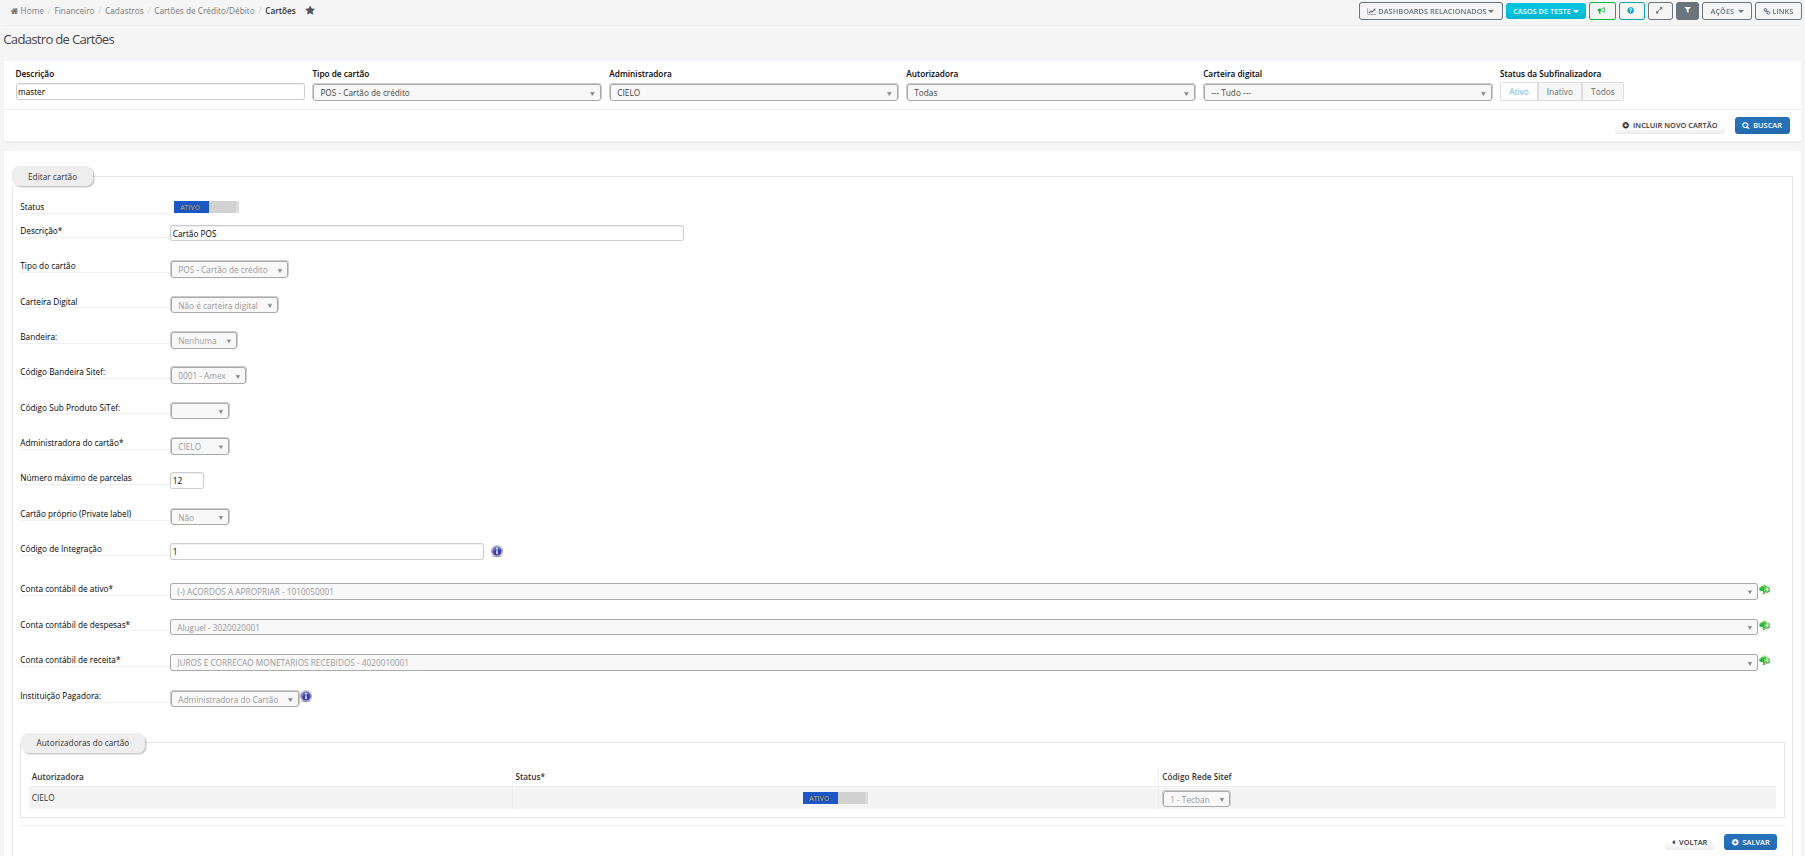Screen dimensions: 1805x856
Task: Click the Voltar button
Action: [x=1690, y=843]
